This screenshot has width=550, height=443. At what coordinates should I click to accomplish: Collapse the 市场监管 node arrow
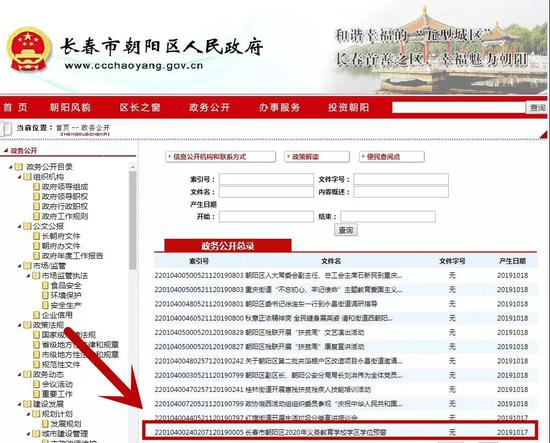[x=20, y=266]
